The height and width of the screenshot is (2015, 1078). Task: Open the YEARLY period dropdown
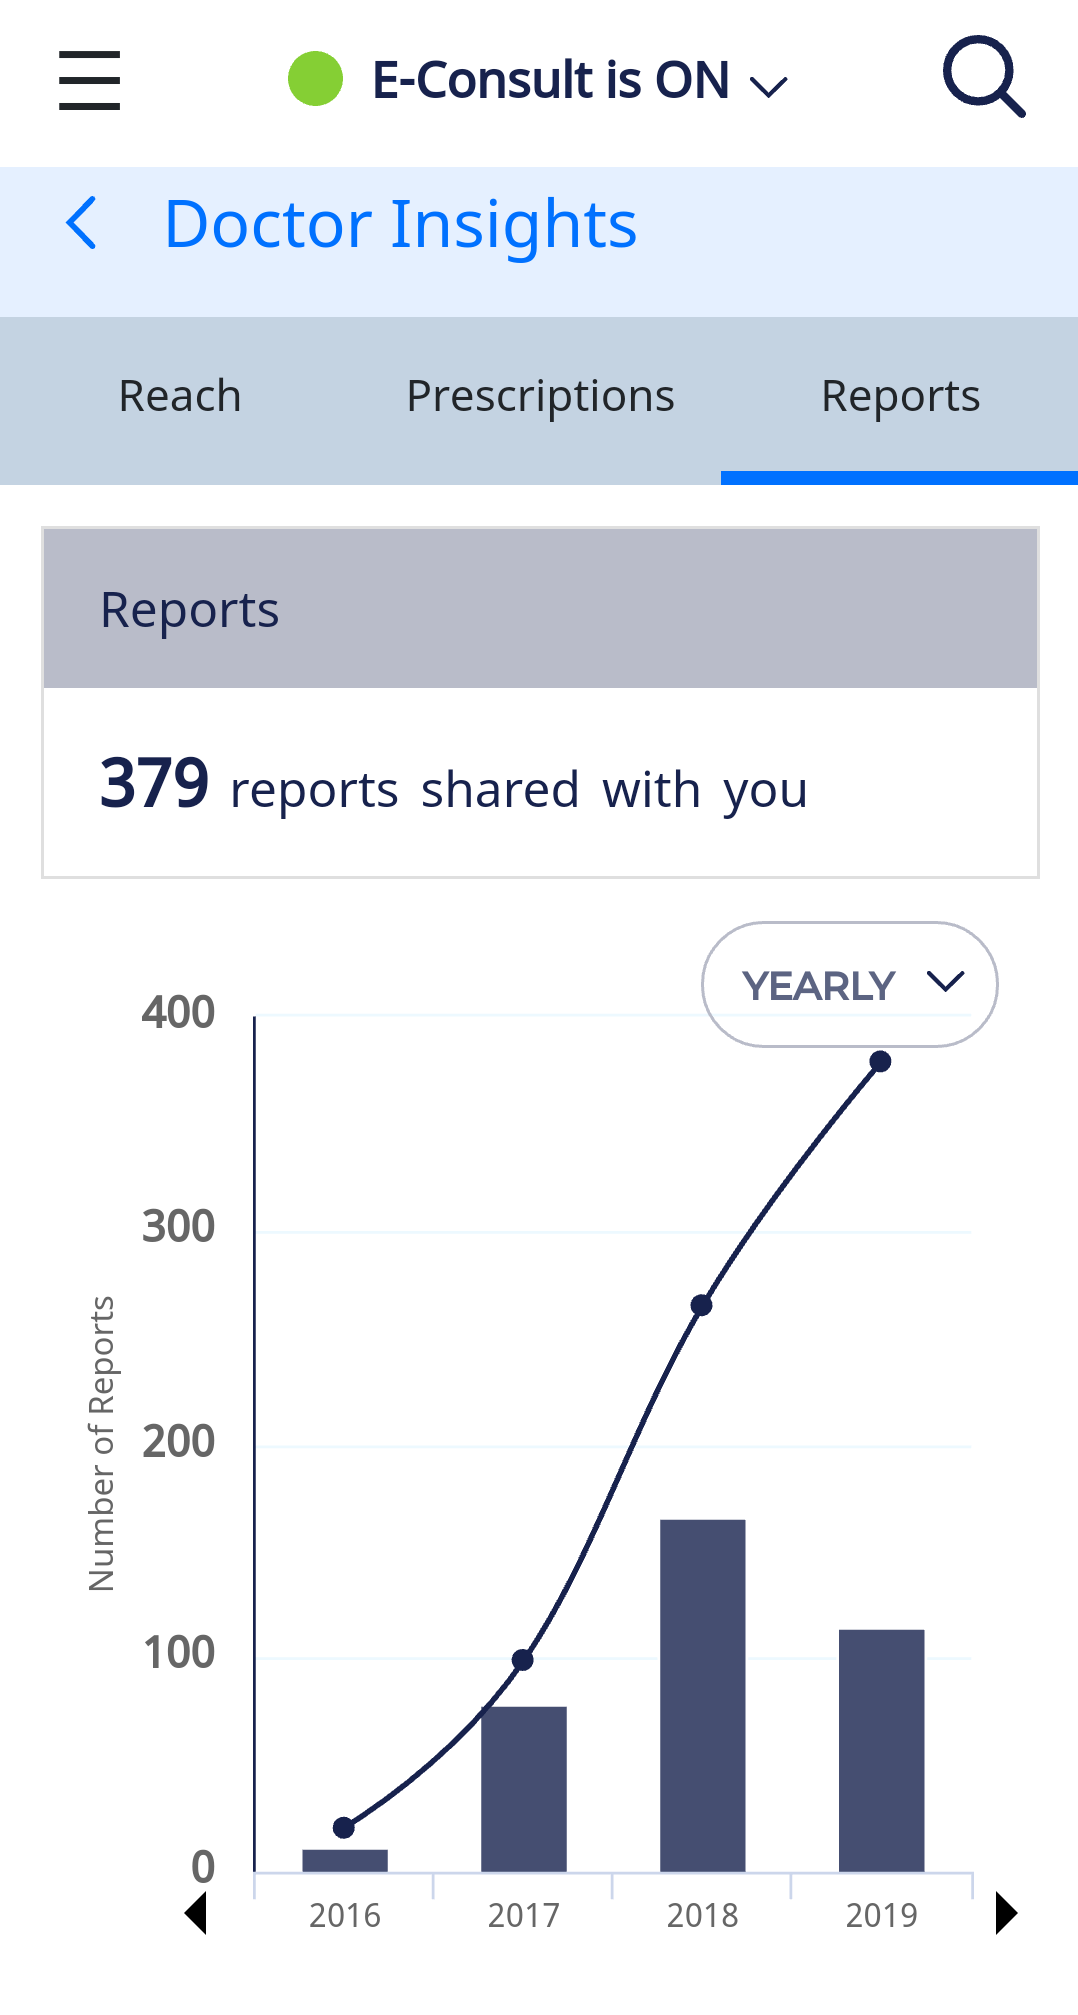click(x=849, y=985)
